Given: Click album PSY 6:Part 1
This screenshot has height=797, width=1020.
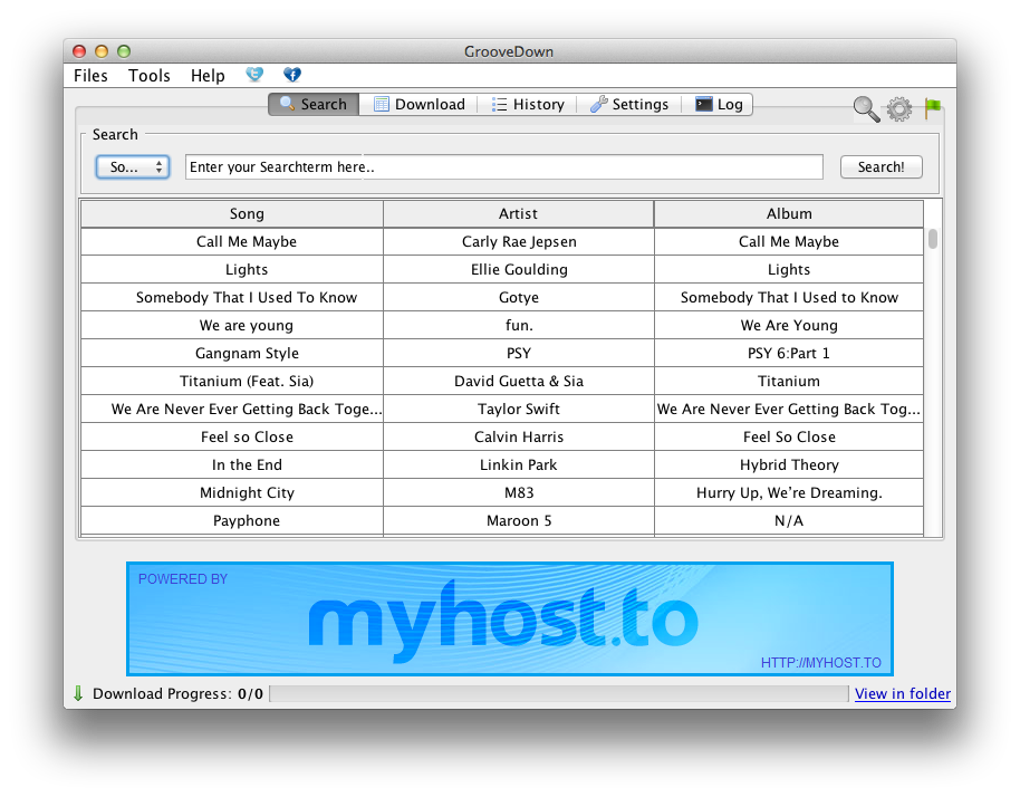Looking at the screenshot, I should tap(788, 353).
